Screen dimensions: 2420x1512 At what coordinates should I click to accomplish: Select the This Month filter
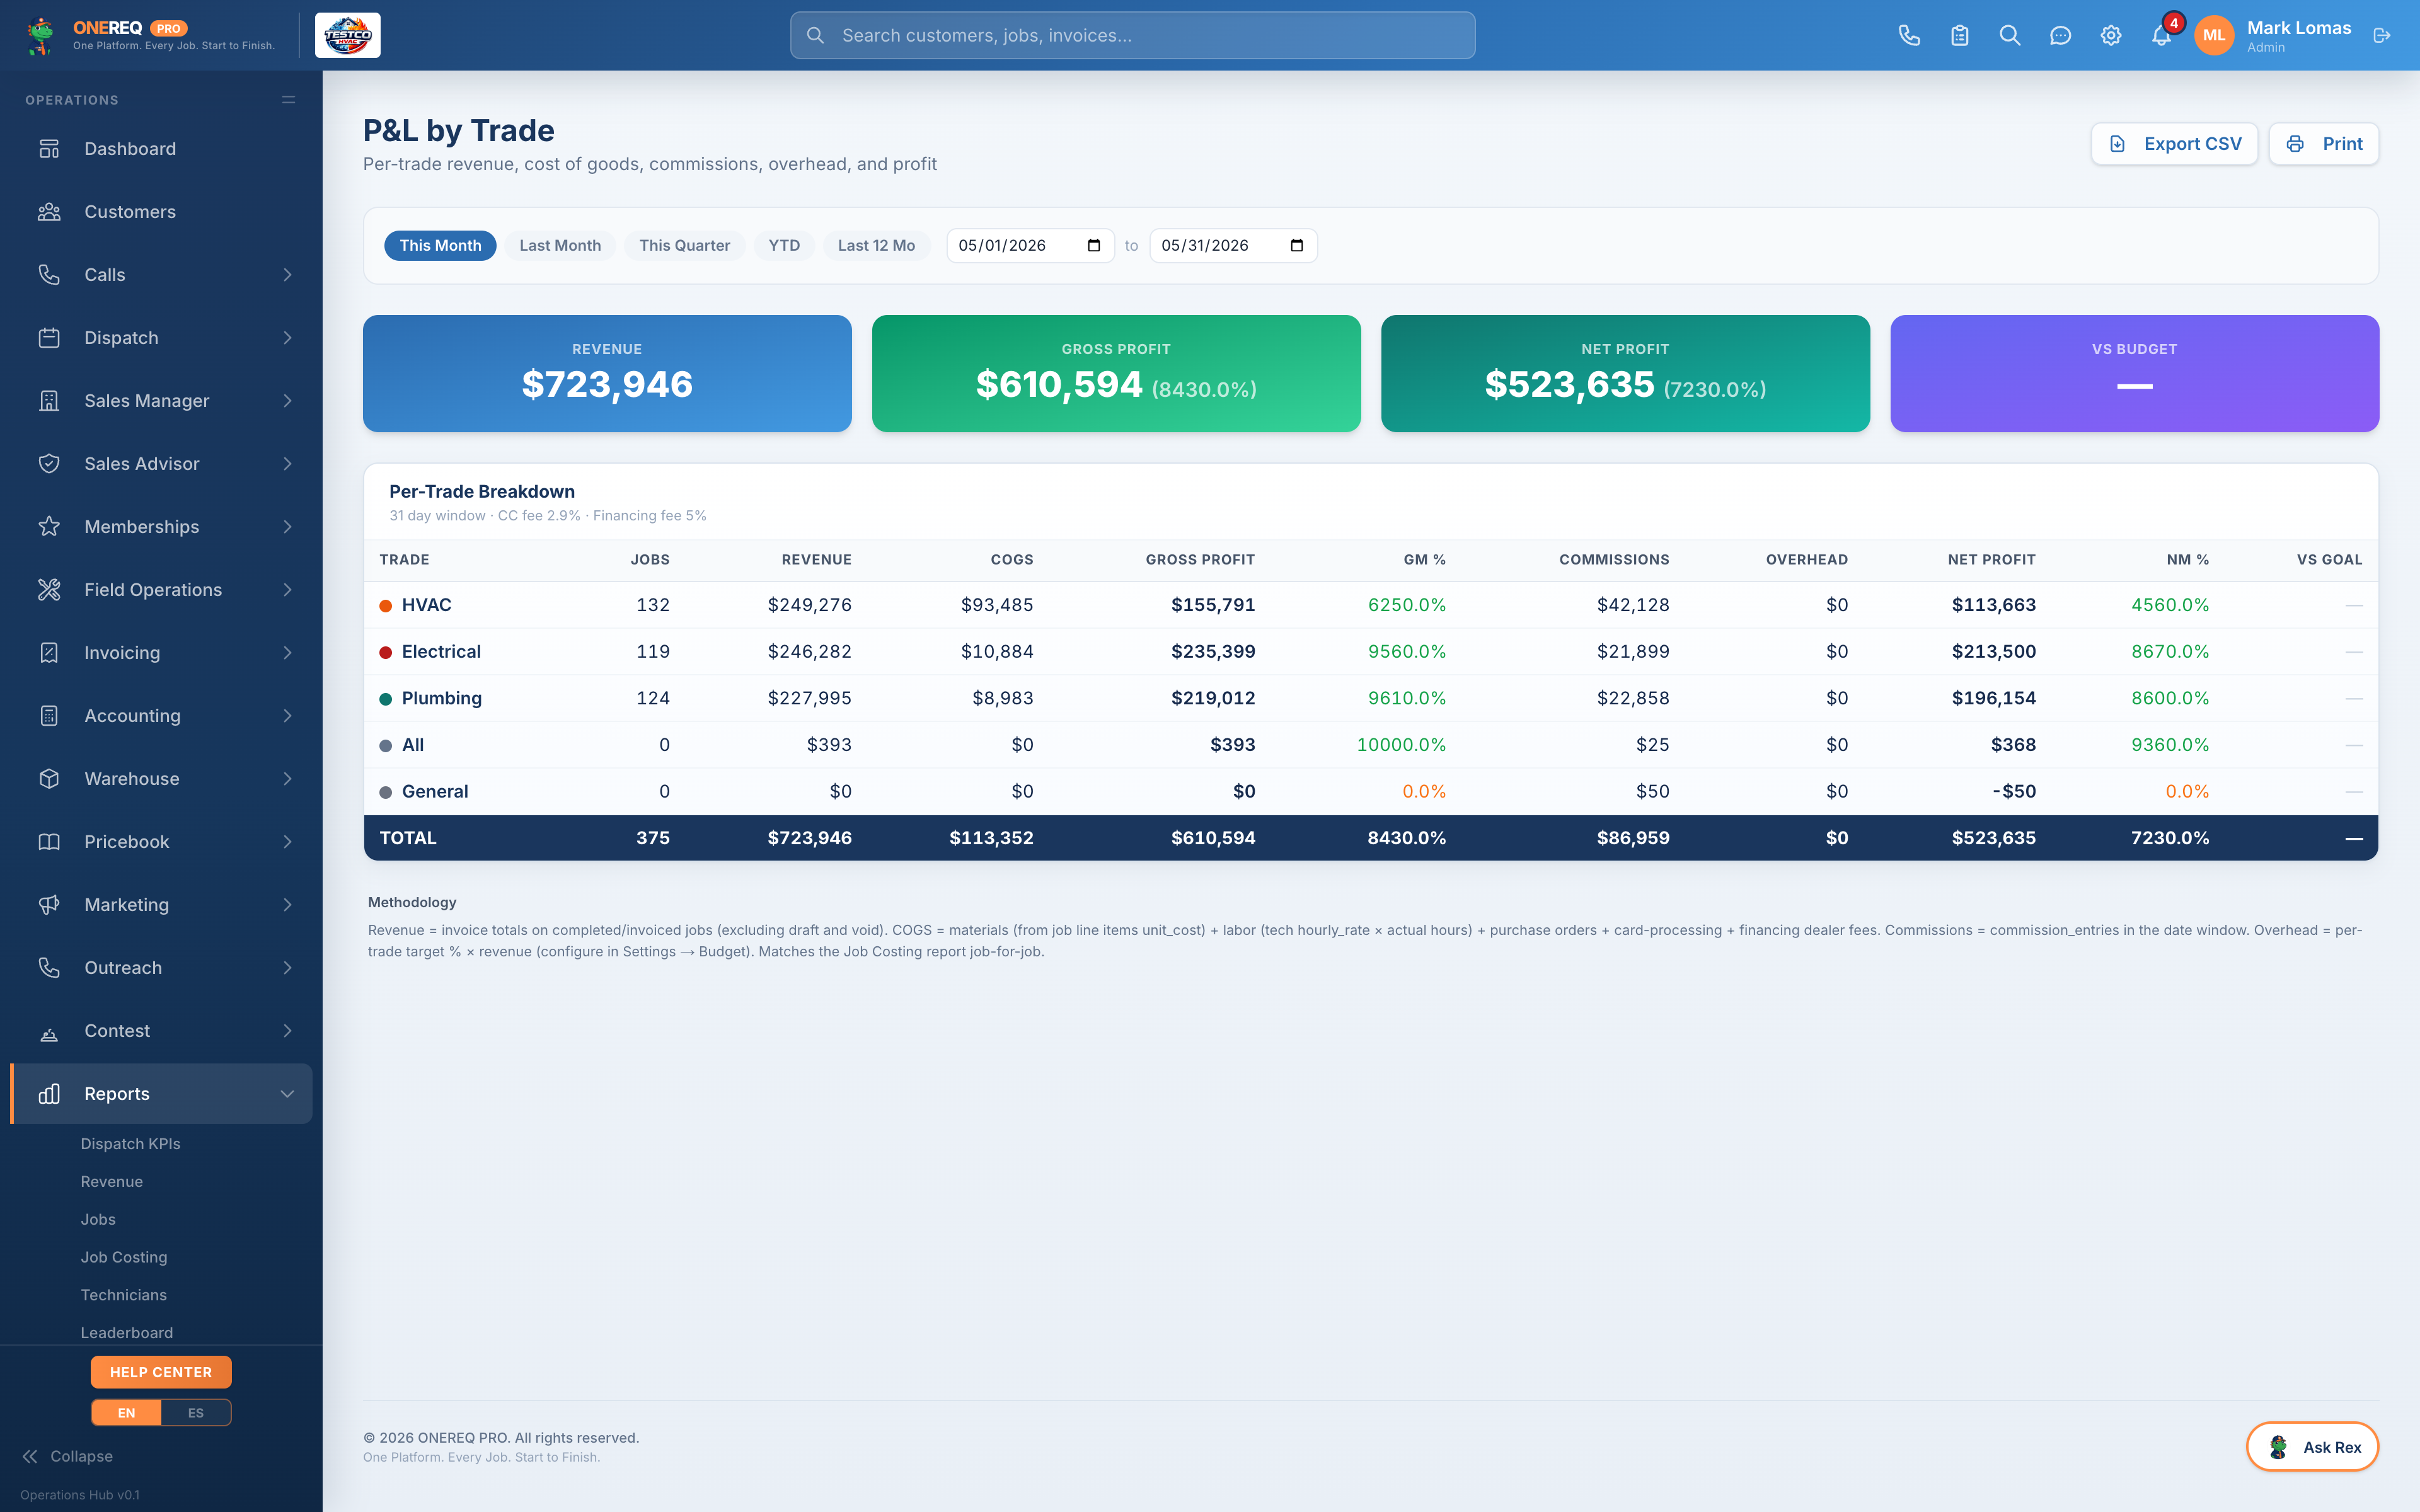click(440, 246)
